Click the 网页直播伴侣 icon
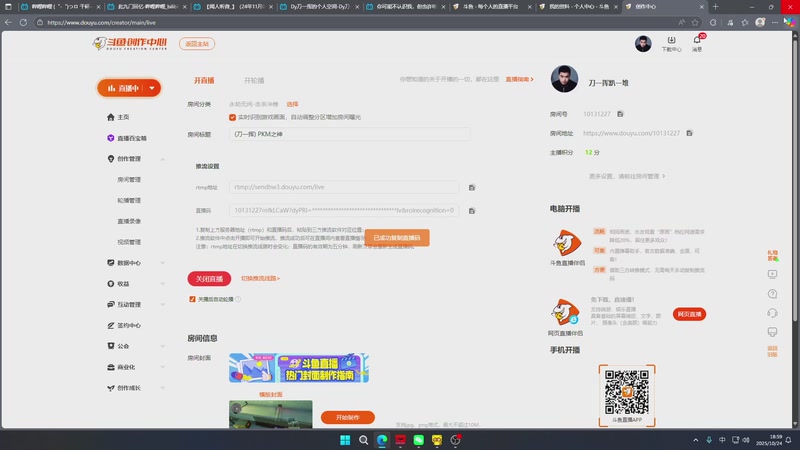Screen dimensions: 800x450 (565, 312)
